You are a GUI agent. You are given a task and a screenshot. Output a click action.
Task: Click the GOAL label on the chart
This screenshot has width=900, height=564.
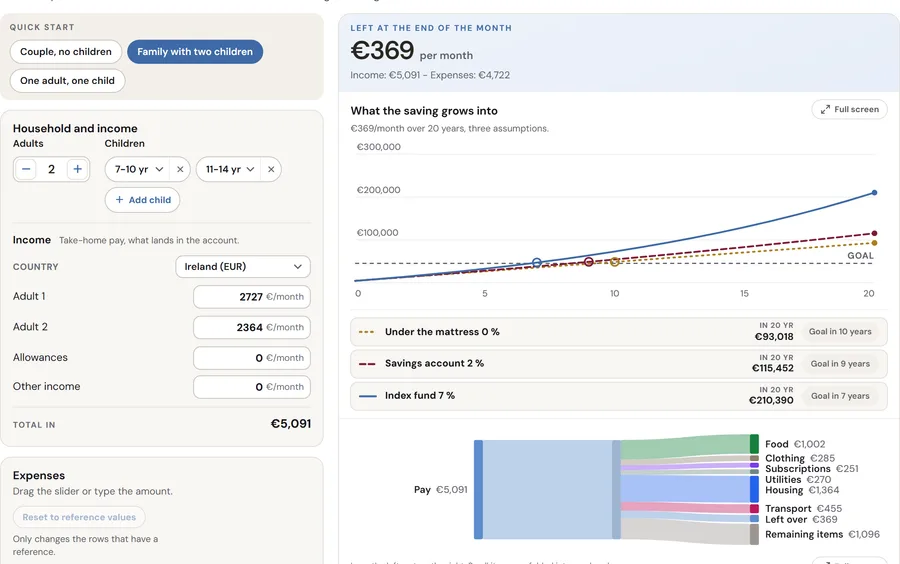tap(860, 256)
